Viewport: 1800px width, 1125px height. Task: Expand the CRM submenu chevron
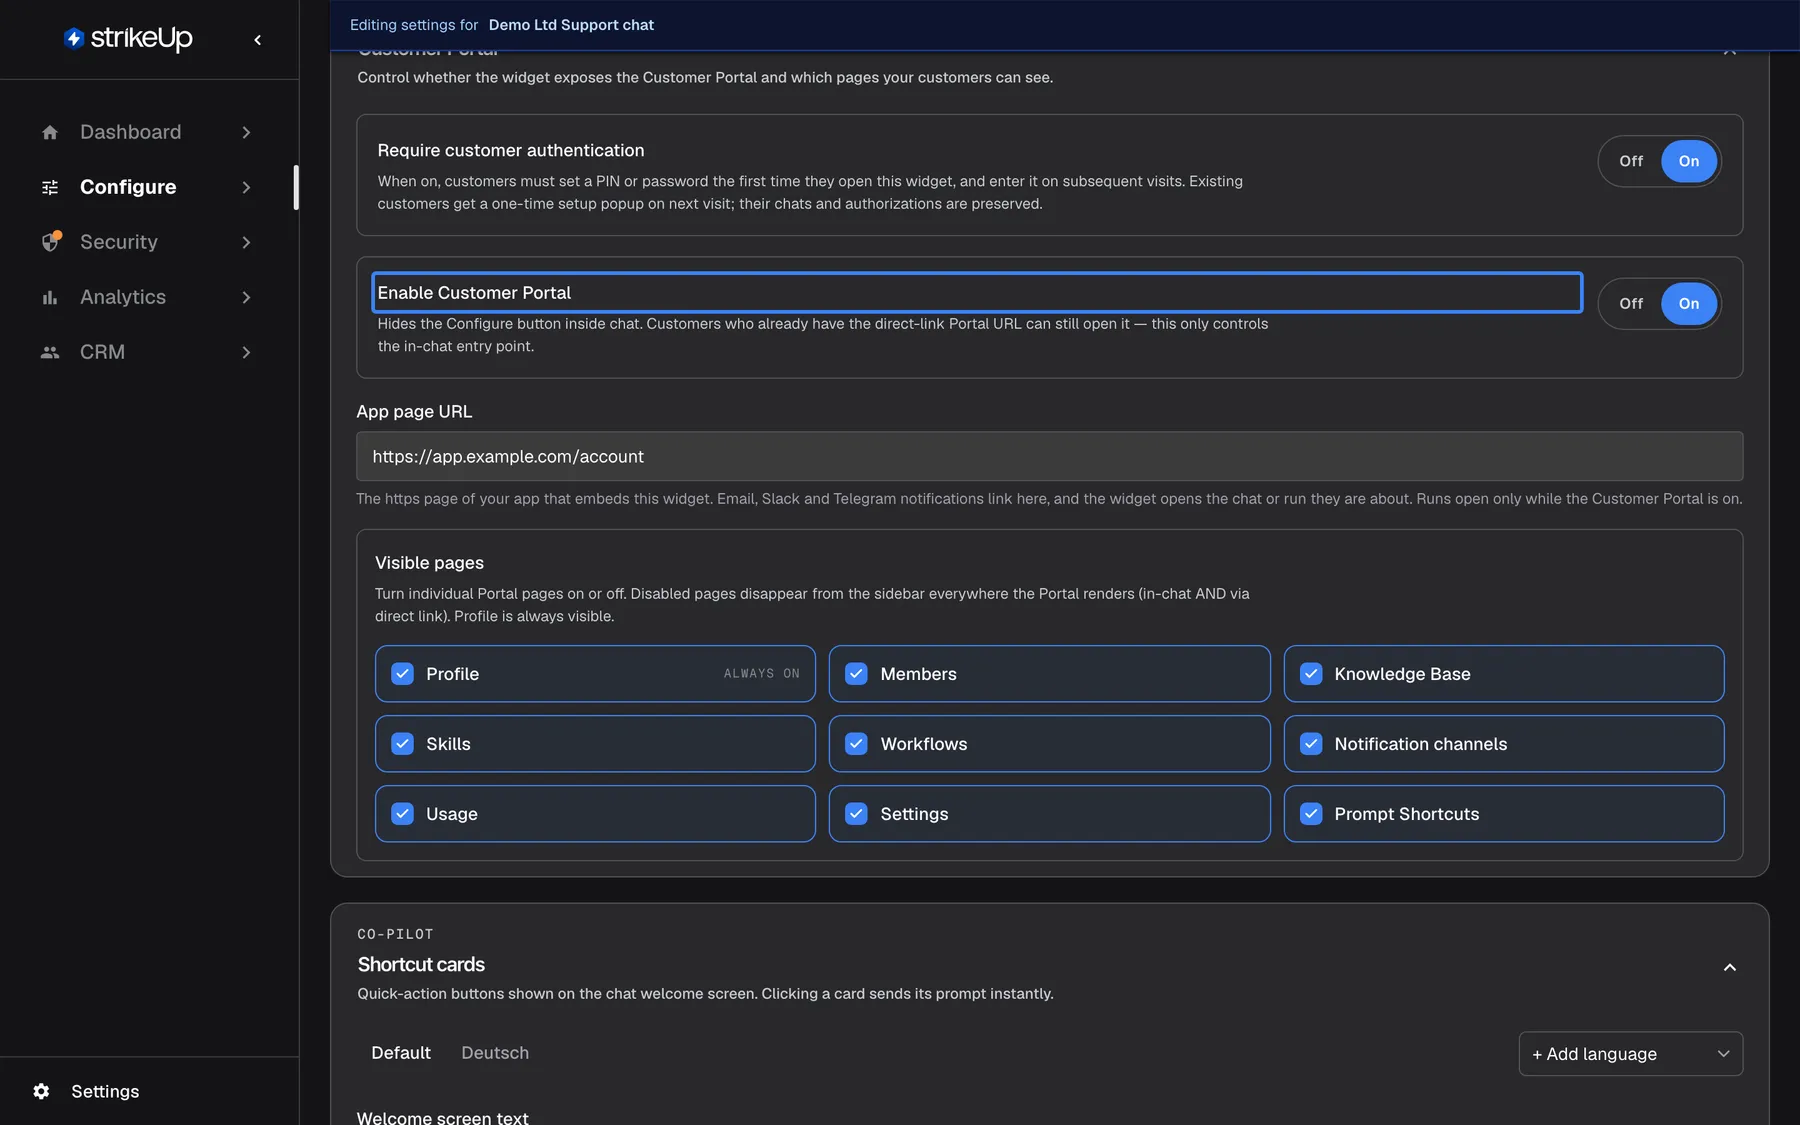click(246, 352)
